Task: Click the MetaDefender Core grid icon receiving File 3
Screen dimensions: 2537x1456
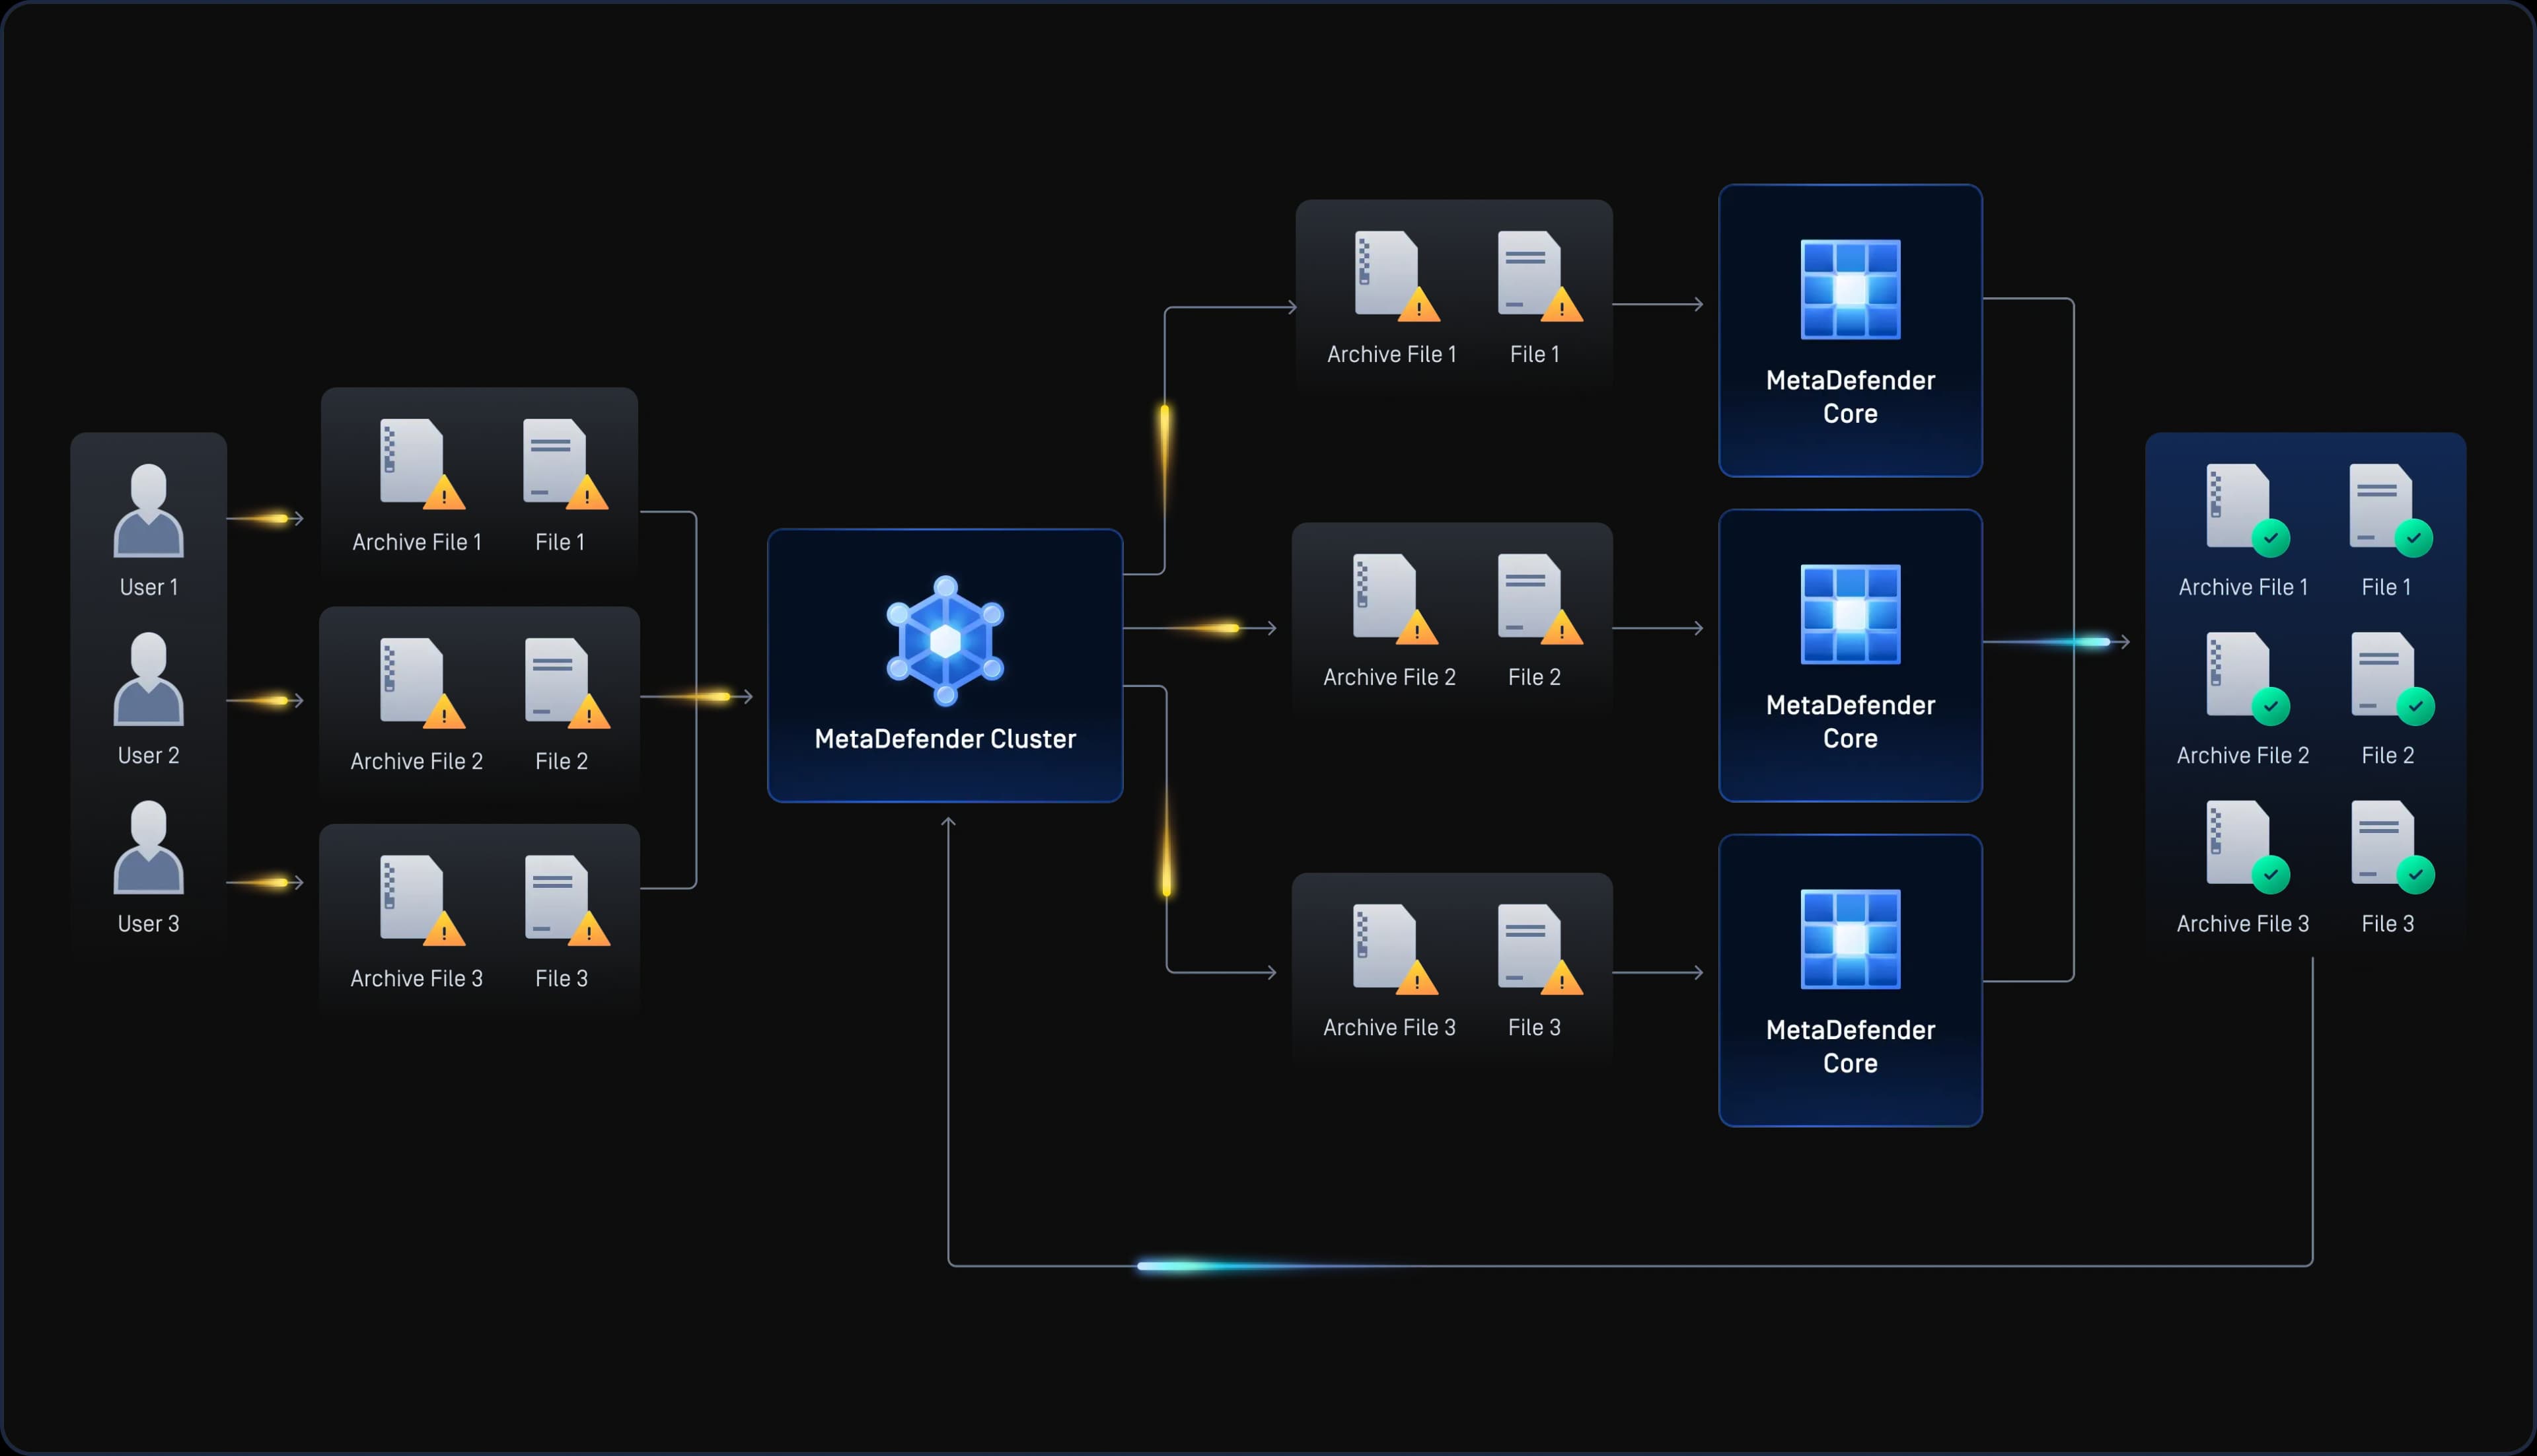Action: tap(1850, 939)
